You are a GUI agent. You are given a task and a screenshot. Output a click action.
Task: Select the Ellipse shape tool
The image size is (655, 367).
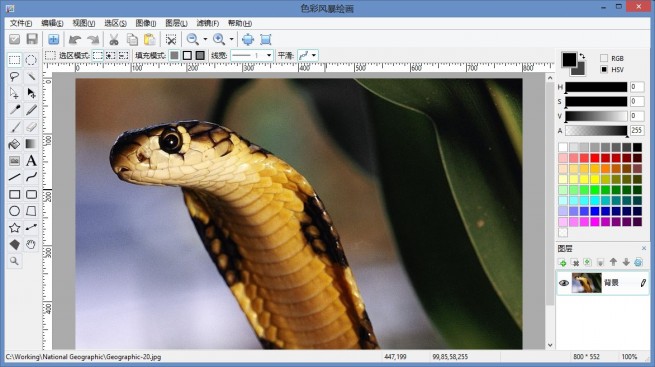click(14, 211)
